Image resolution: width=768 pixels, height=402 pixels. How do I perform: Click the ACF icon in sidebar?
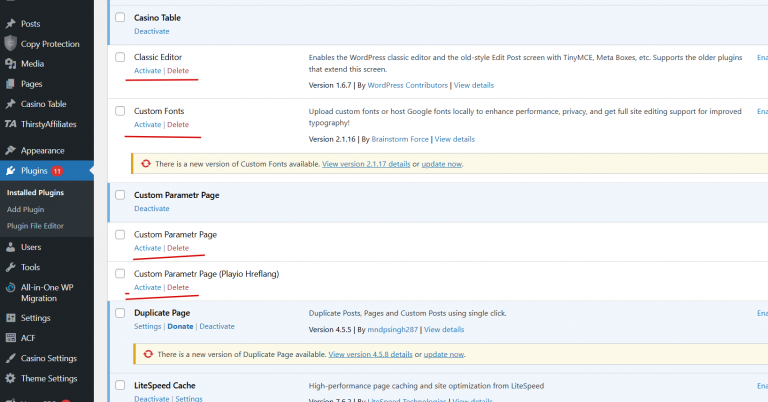tap(10, 338)
